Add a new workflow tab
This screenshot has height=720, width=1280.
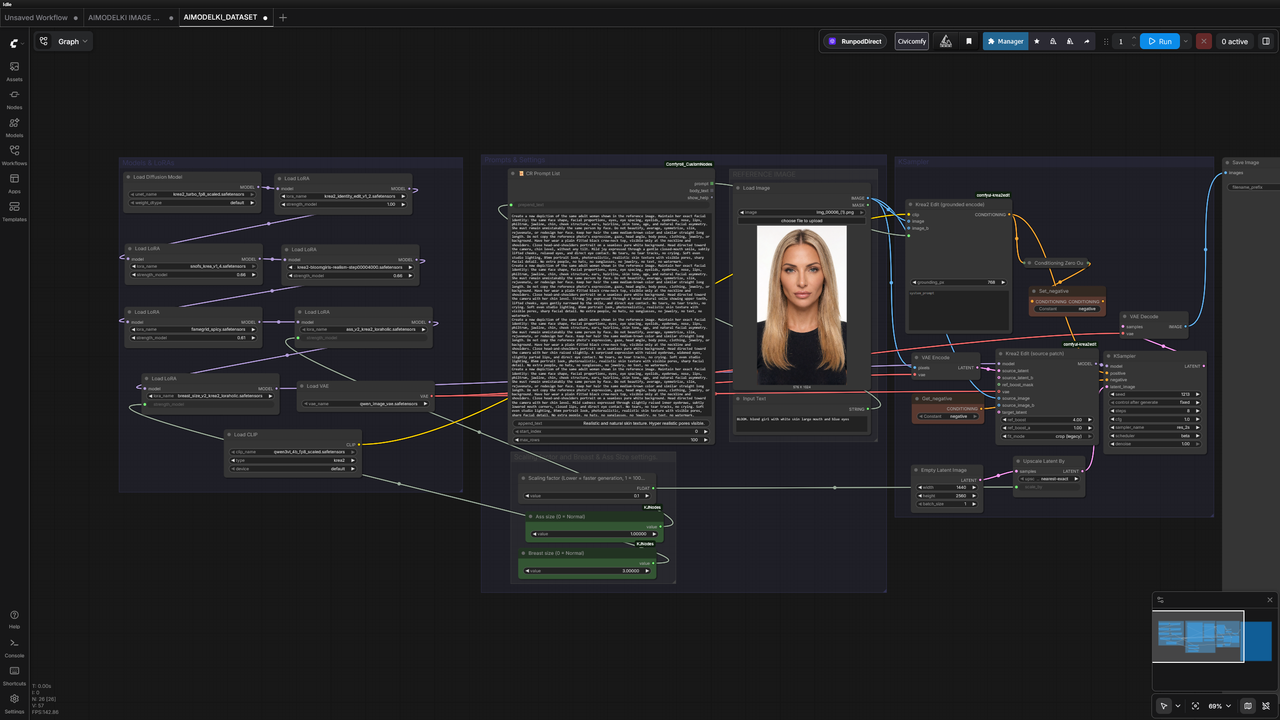(283, 17)
